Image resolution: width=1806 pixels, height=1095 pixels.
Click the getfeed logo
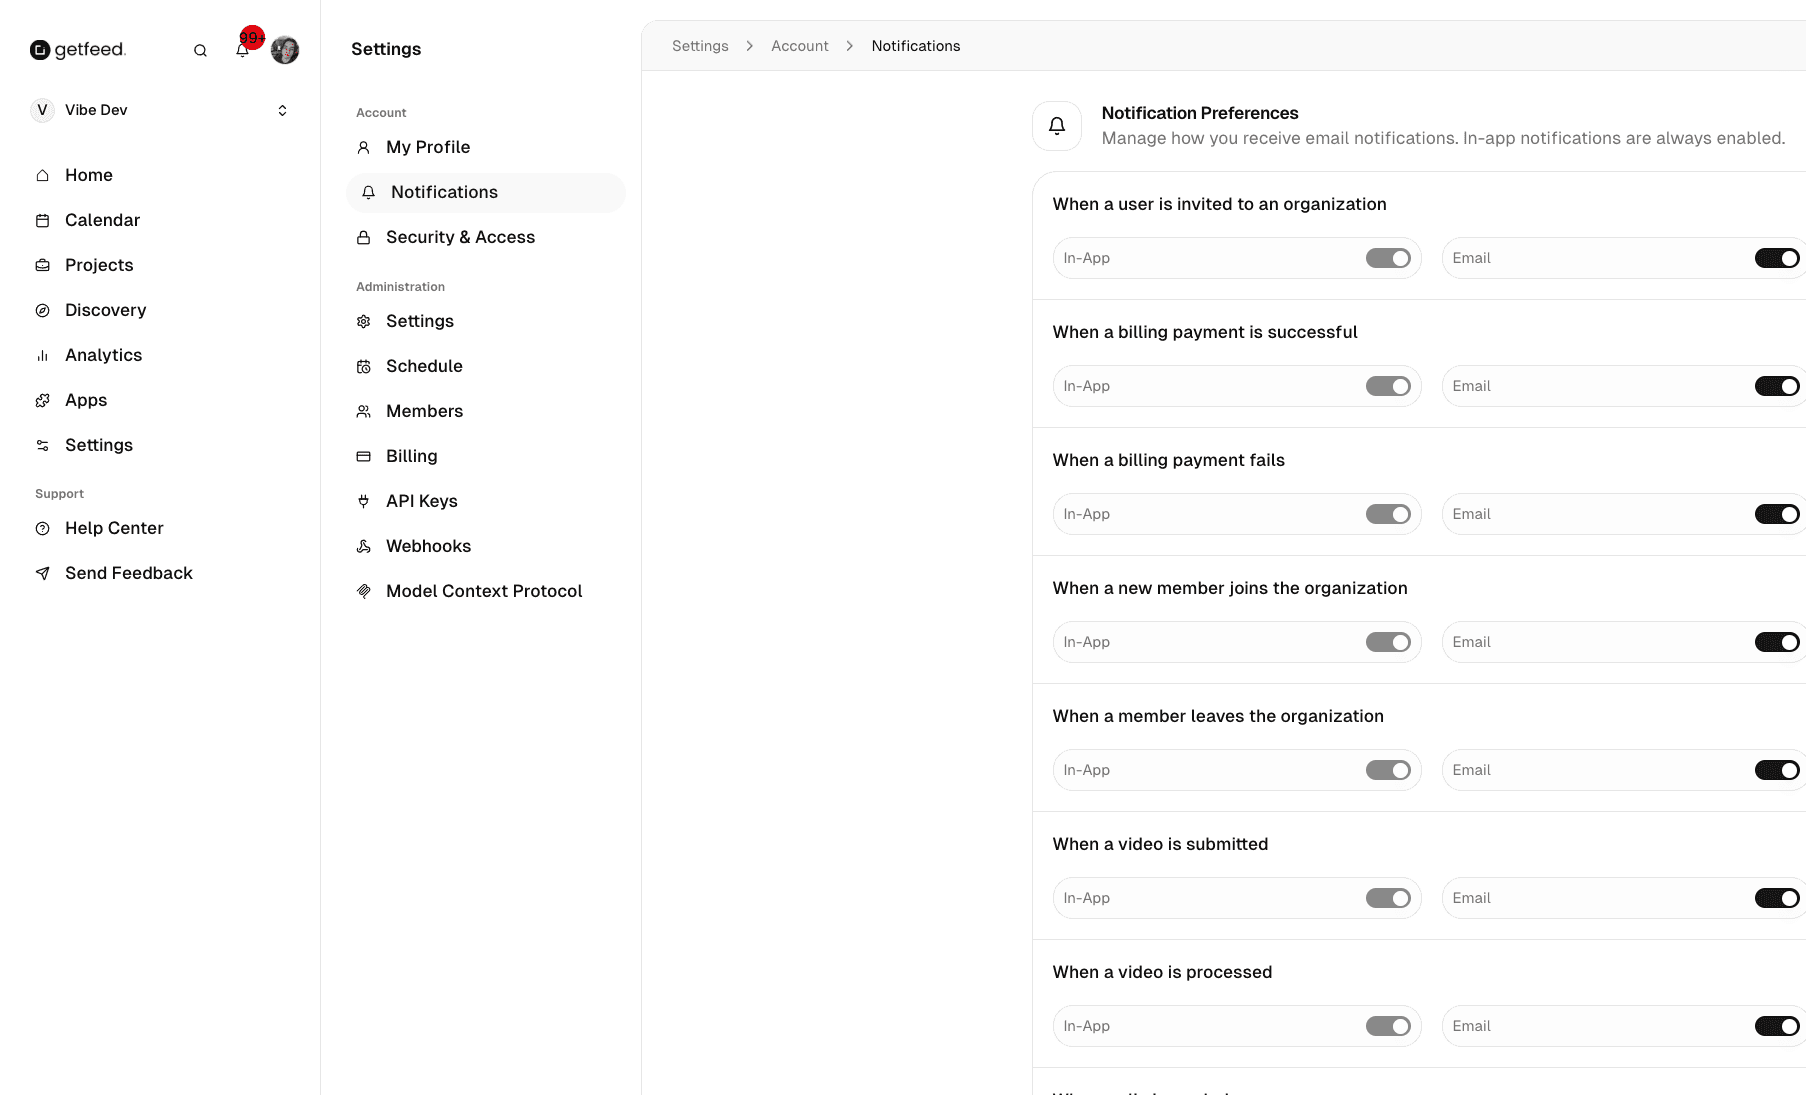(x=78, y=49)
